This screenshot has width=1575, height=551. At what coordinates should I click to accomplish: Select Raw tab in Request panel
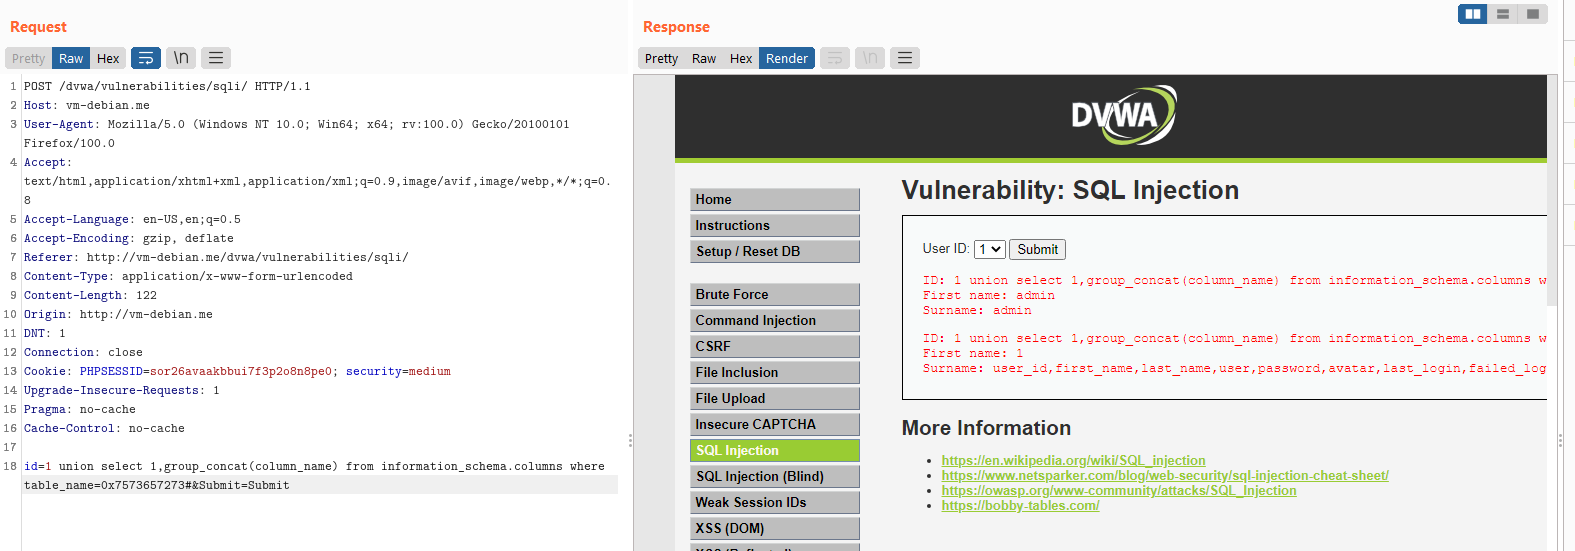[x=71, y=58]
